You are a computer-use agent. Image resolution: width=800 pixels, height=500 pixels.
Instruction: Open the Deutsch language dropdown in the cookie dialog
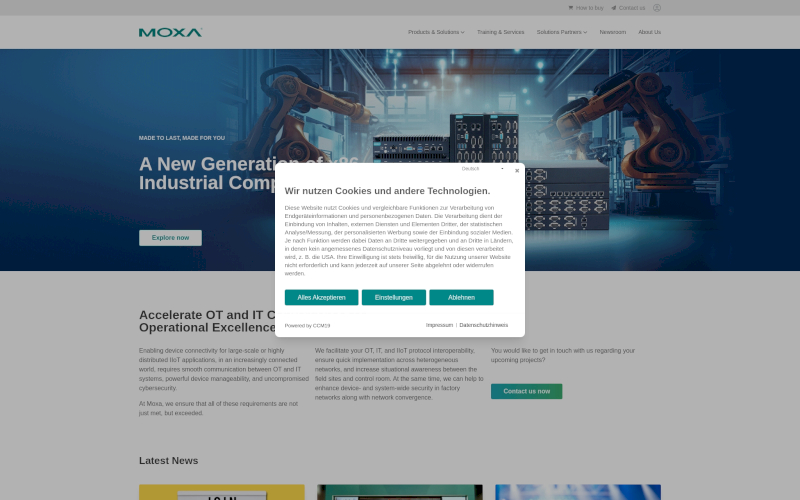coord(483,169)
